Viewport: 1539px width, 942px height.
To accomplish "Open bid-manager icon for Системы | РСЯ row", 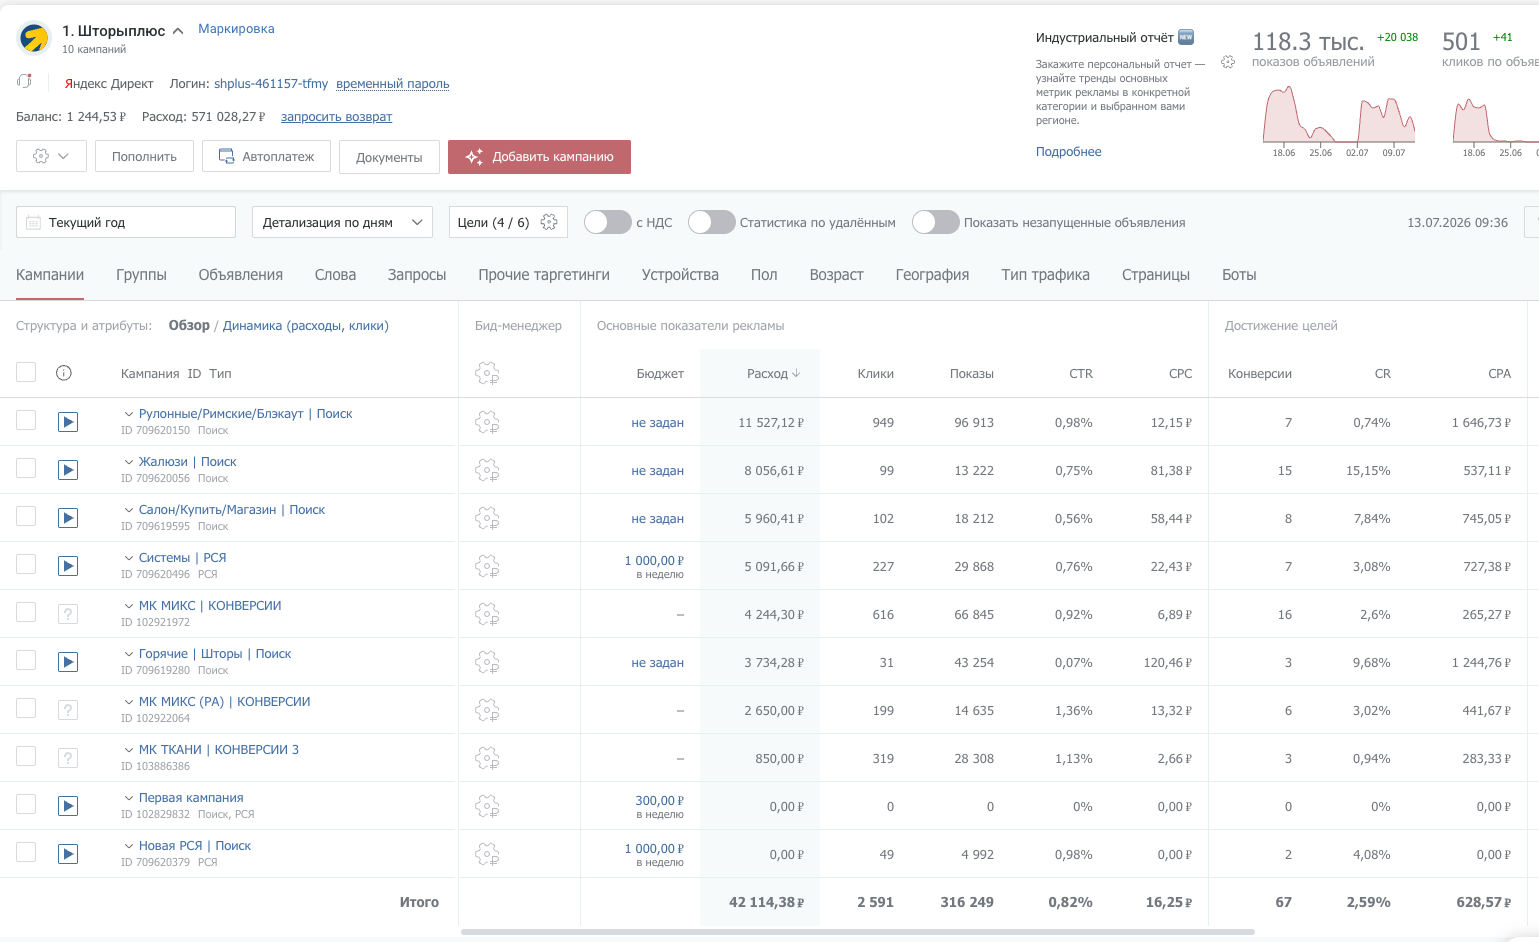I will [x=487, y=566].
